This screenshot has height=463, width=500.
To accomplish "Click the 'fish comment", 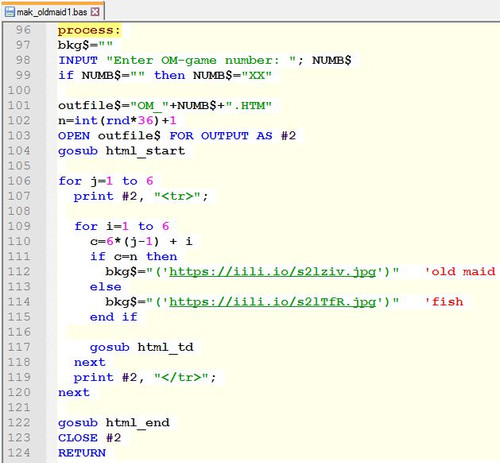I will (444, 302).
